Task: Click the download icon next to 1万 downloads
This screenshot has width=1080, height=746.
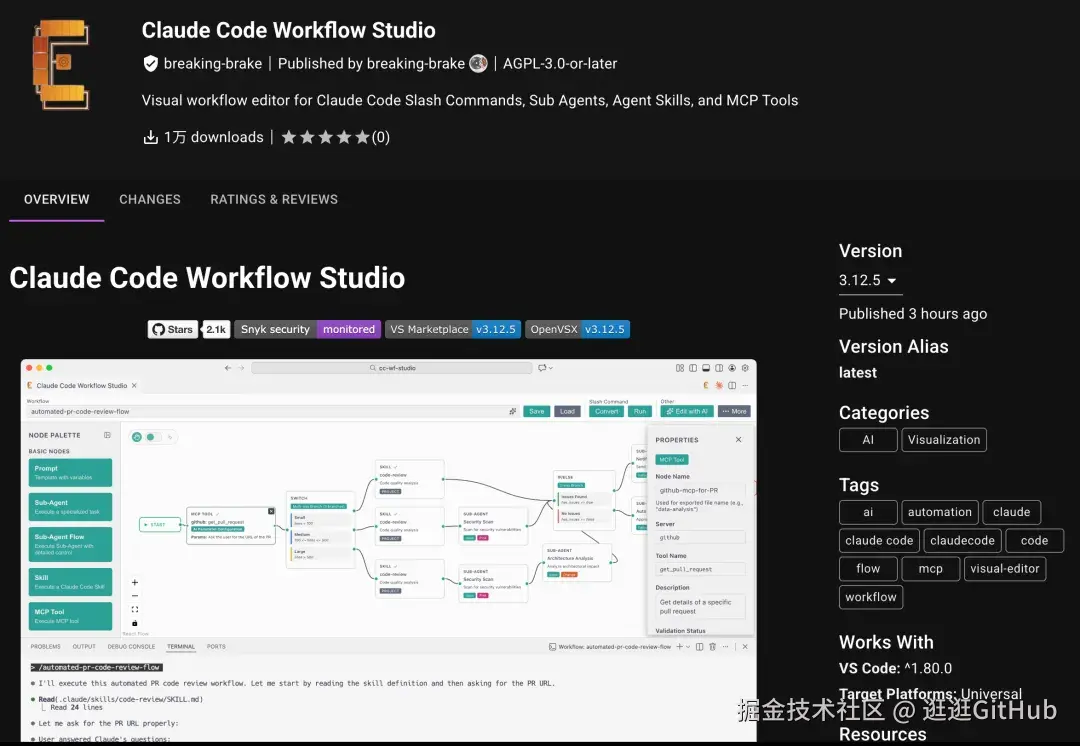Action: 150,137
